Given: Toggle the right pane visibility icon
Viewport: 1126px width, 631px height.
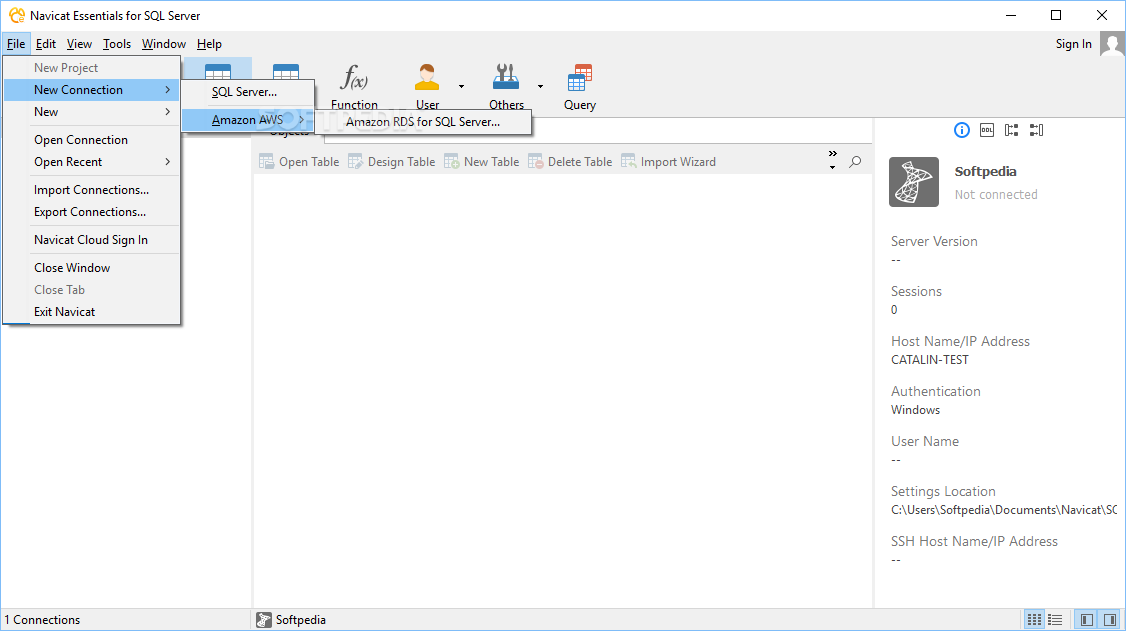Looking at the screenshot, I should click(x=1109, y=620).
